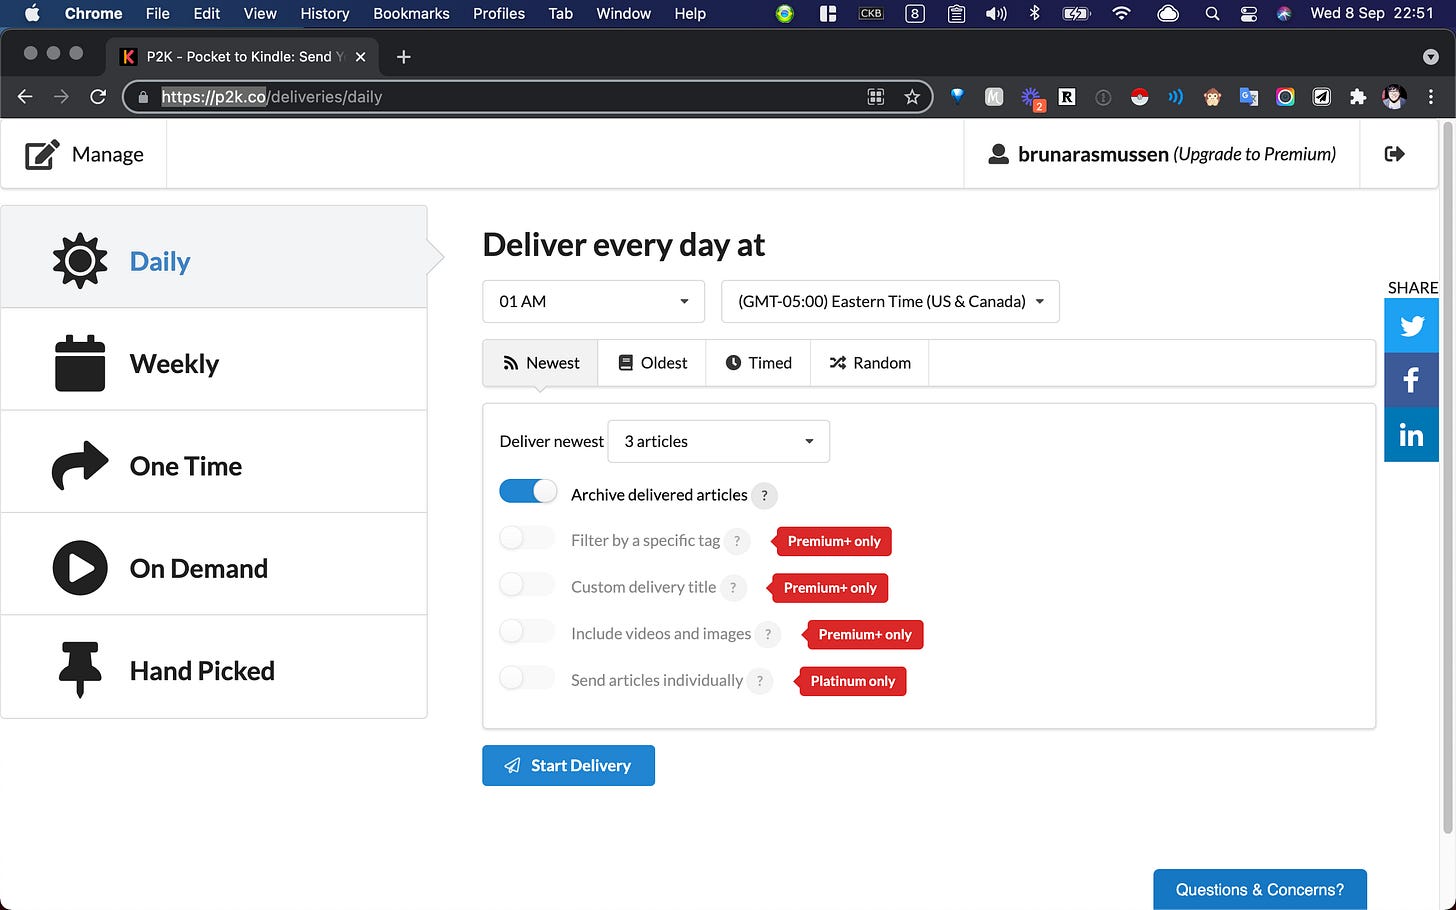
Task: Open Questions & Concerns chat
Action: pos(1260,889)
